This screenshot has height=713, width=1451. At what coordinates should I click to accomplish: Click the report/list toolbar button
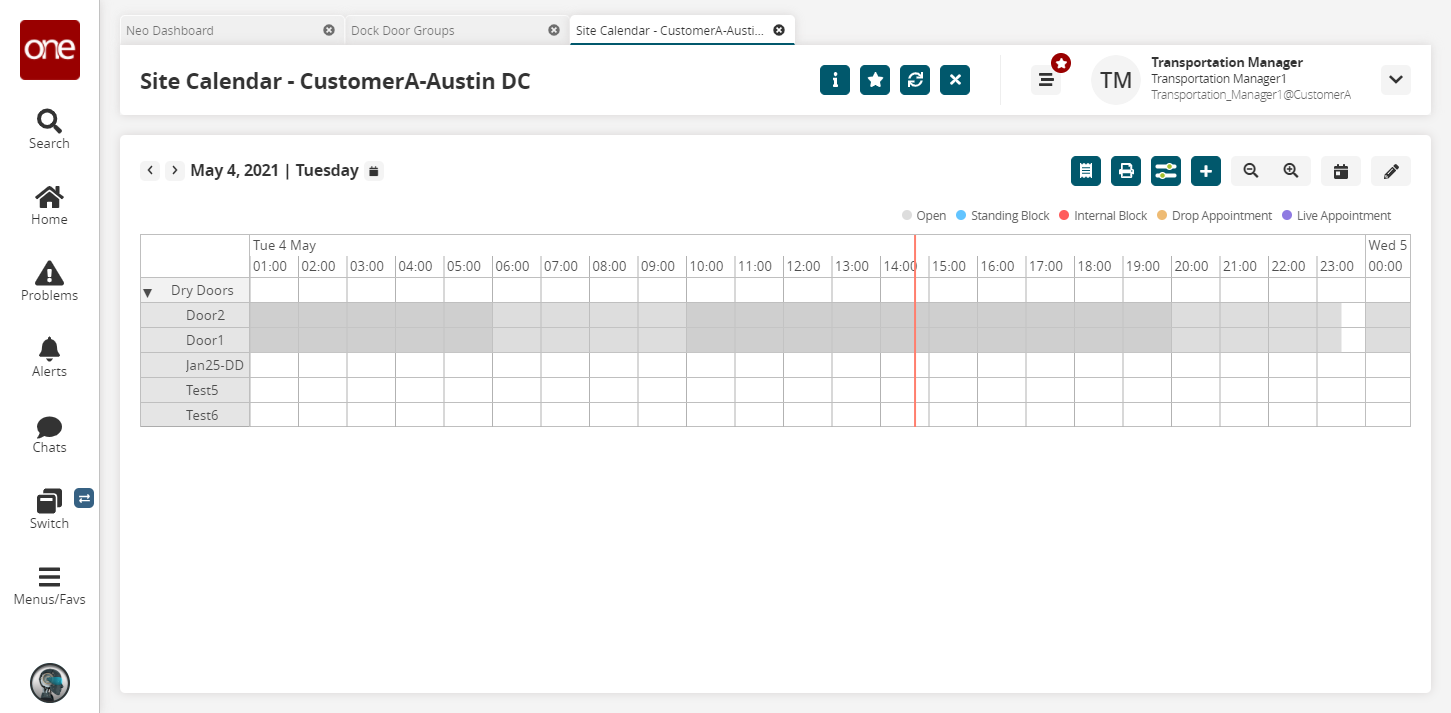[x=1086, y=171]
